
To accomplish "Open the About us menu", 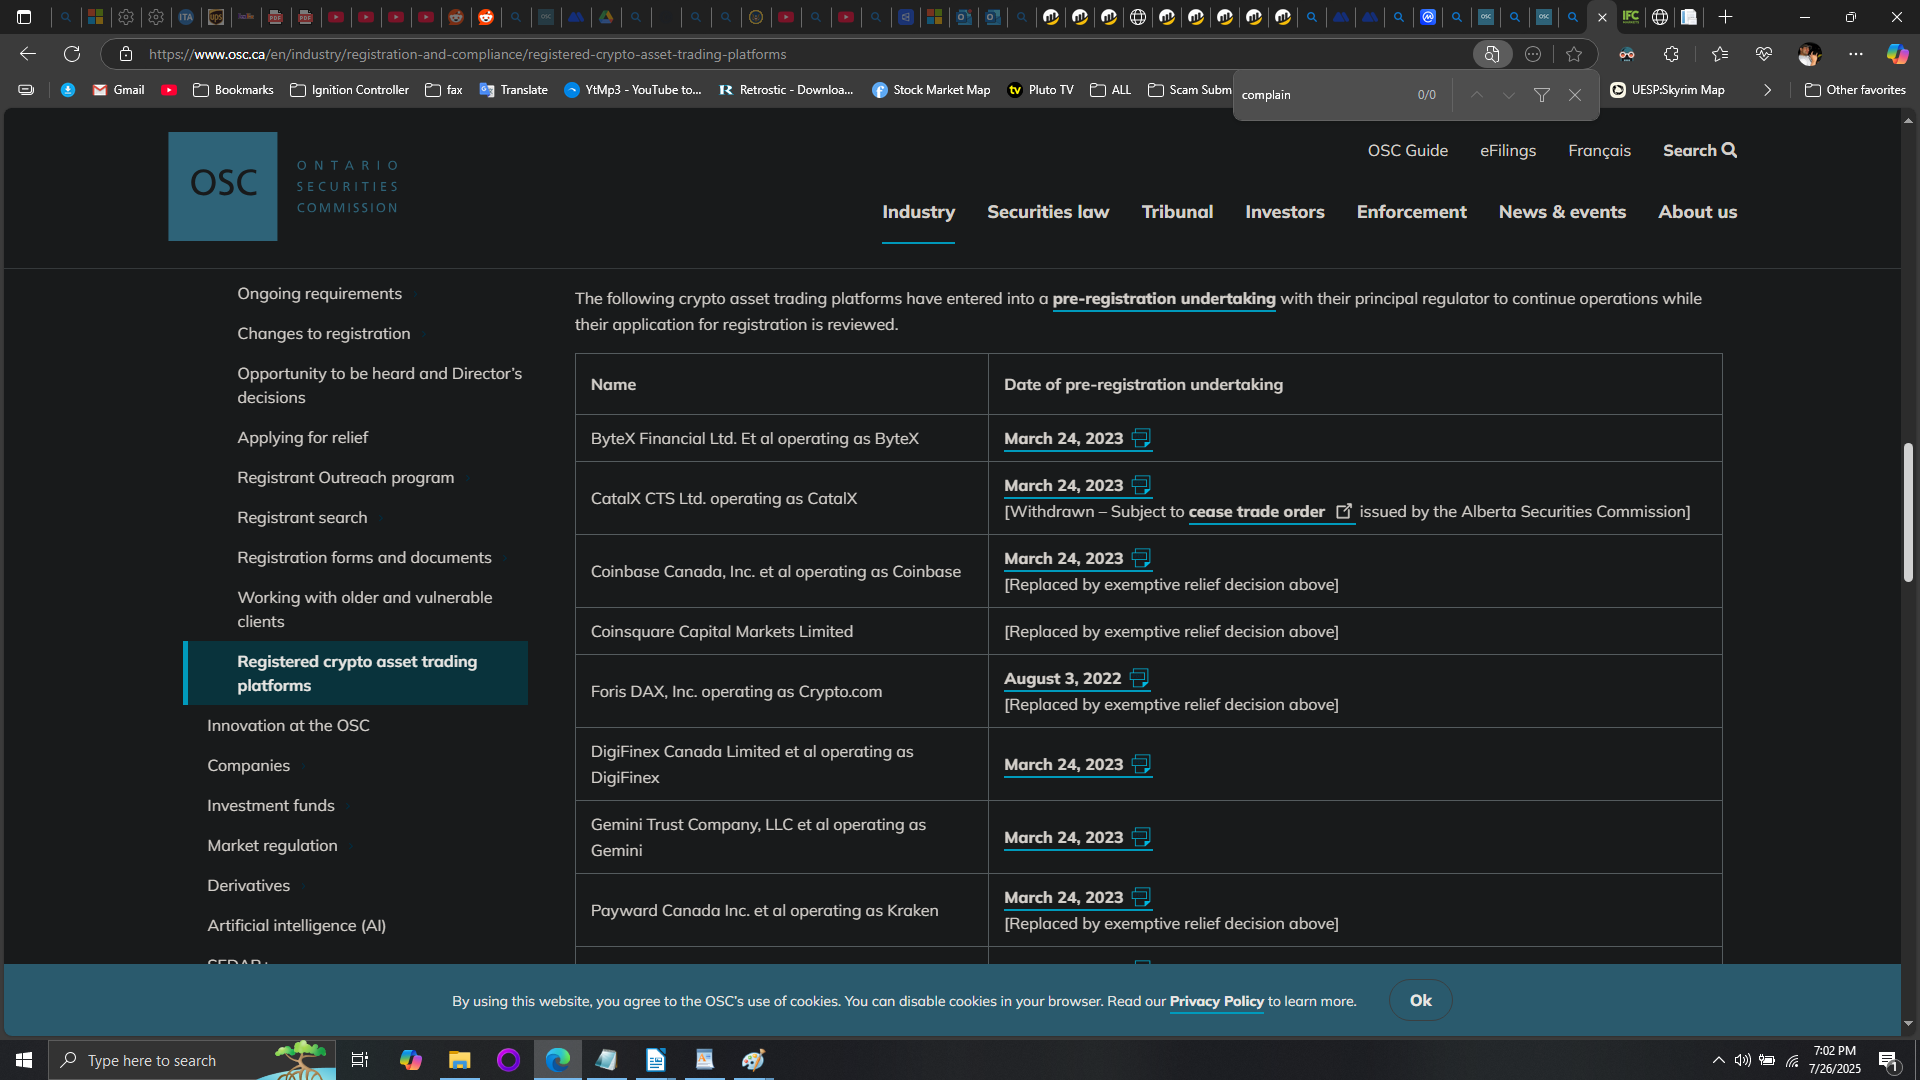I will click(x=1697, y=212).
